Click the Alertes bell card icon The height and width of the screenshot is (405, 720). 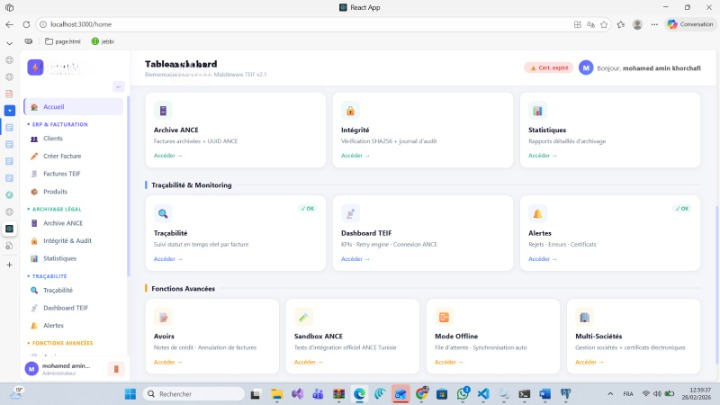(x=537, y=213)
